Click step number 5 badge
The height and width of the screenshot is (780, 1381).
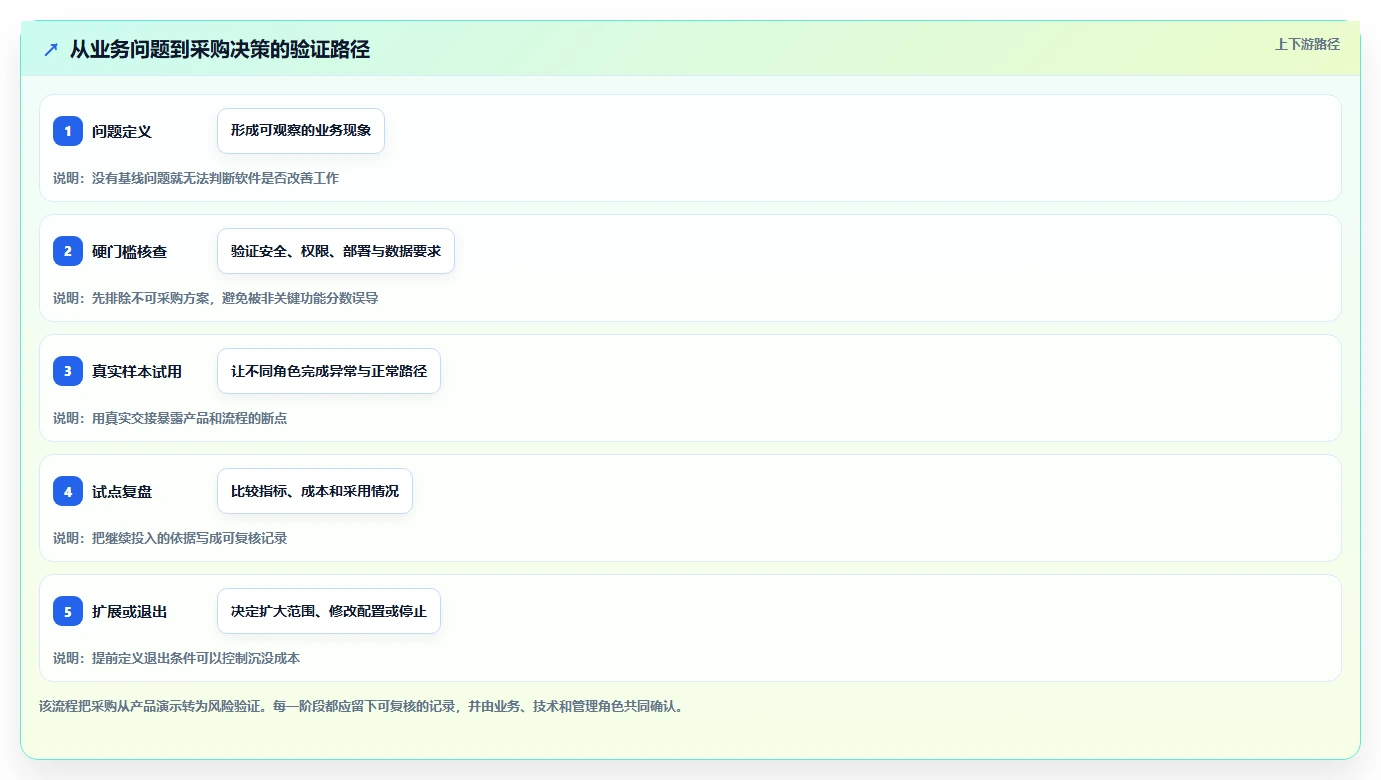[68, 611]
